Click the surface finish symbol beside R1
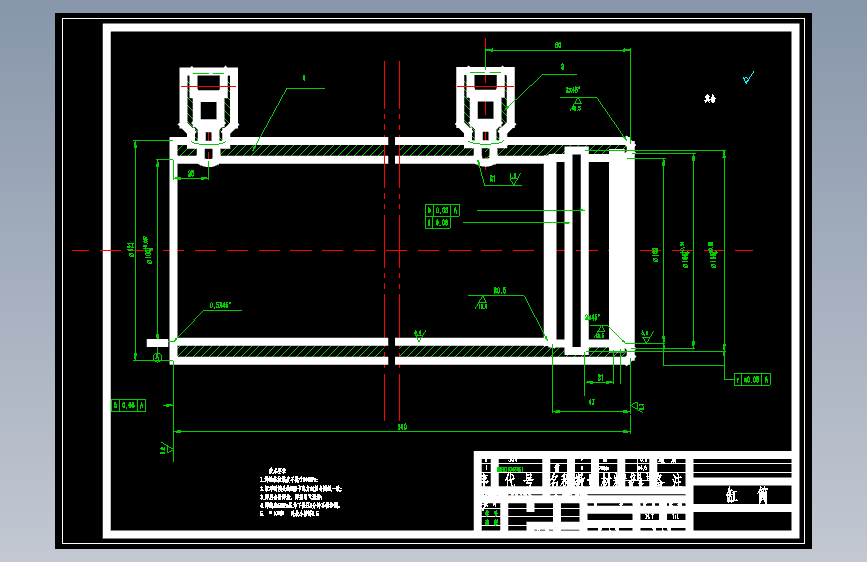Image resolution: width=867 pixels, height=562 pixels. [x=515, y=179]
